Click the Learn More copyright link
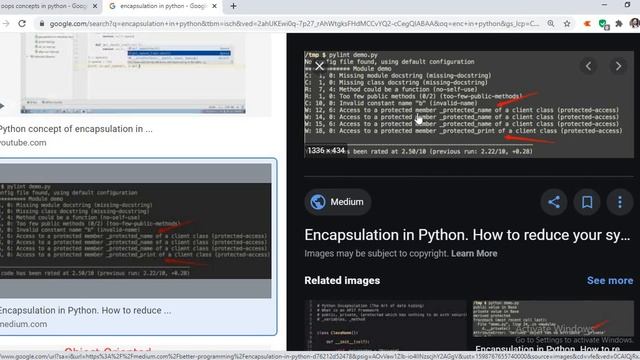Screen dimensions: 640x360 pos(474,253)
